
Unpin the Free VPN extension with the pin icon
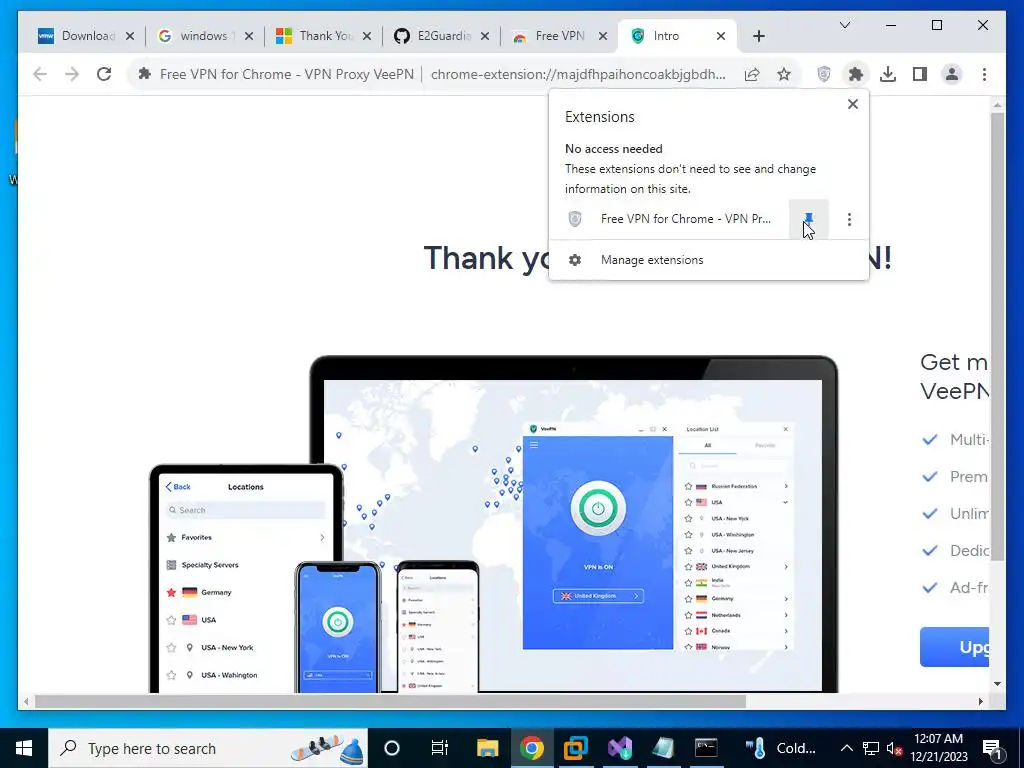coord(808,219)
